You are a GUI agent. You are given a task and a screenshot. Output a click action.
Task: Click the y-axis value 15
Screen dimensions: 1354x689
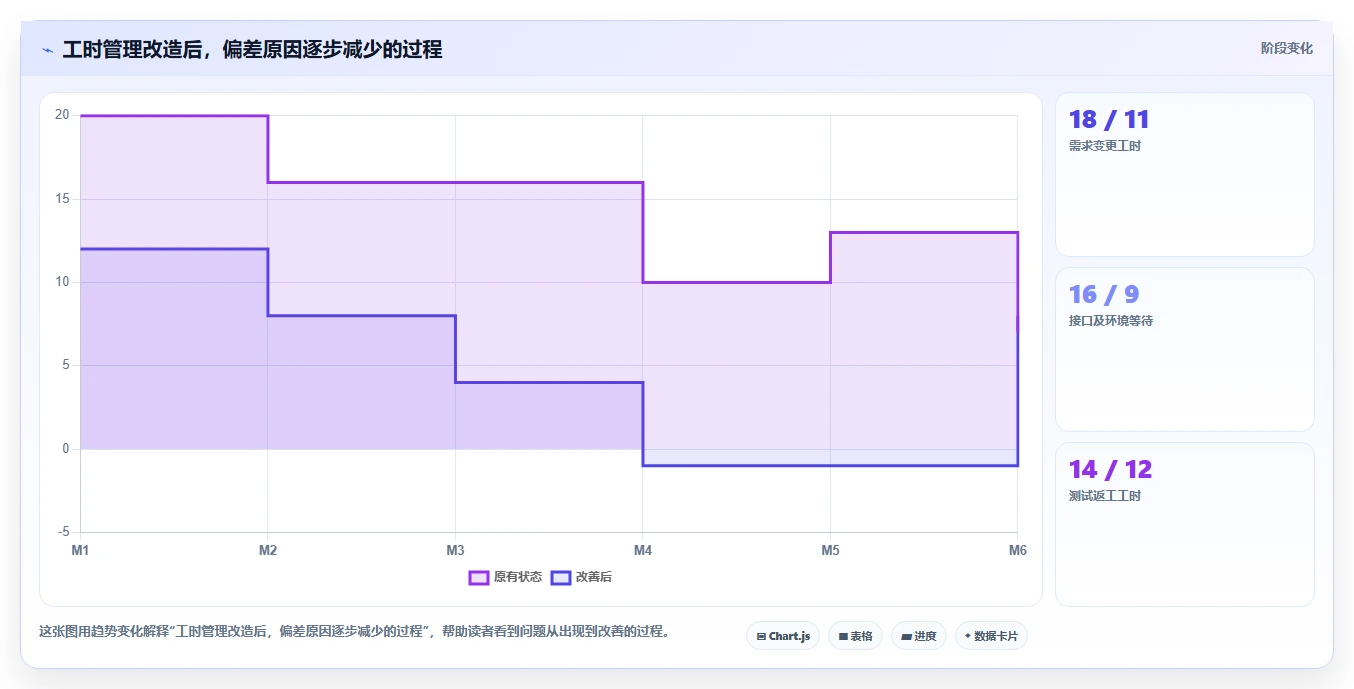[x=62, y=199]
